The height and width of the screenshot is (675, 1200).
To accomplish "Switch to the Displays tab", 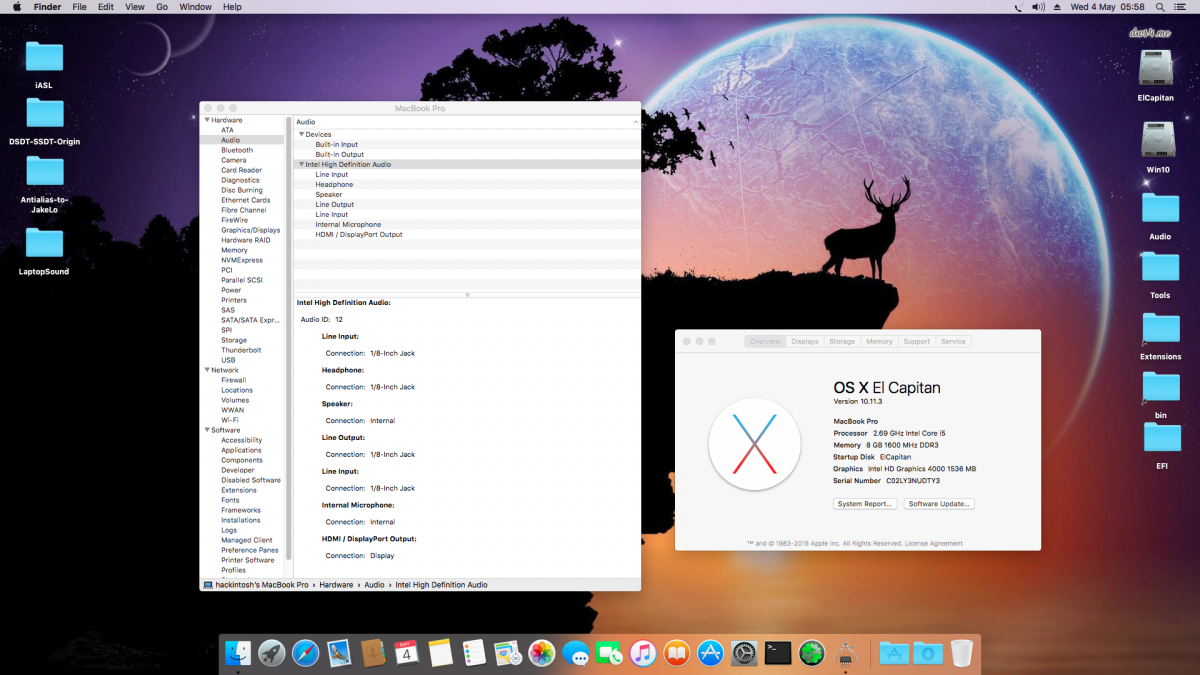I will tap(805, 341).
